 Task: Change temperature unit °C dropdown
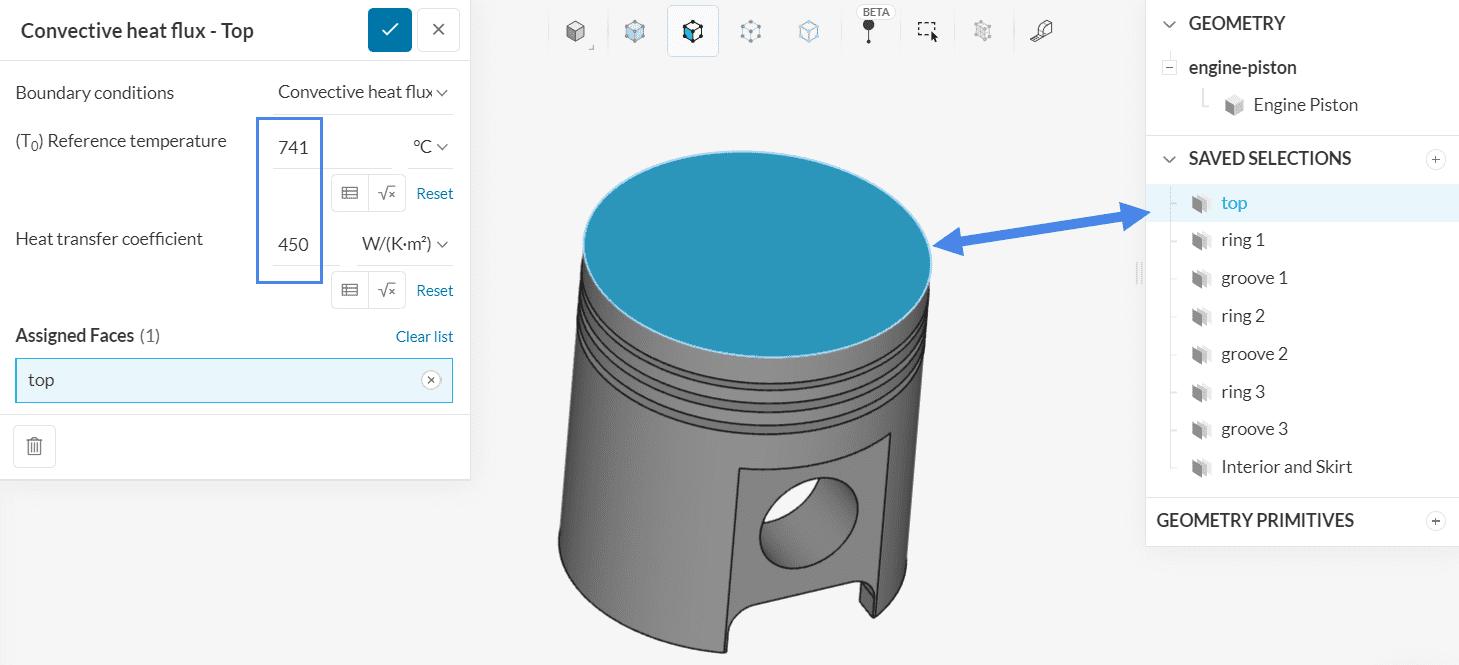[x=430, y=147]
